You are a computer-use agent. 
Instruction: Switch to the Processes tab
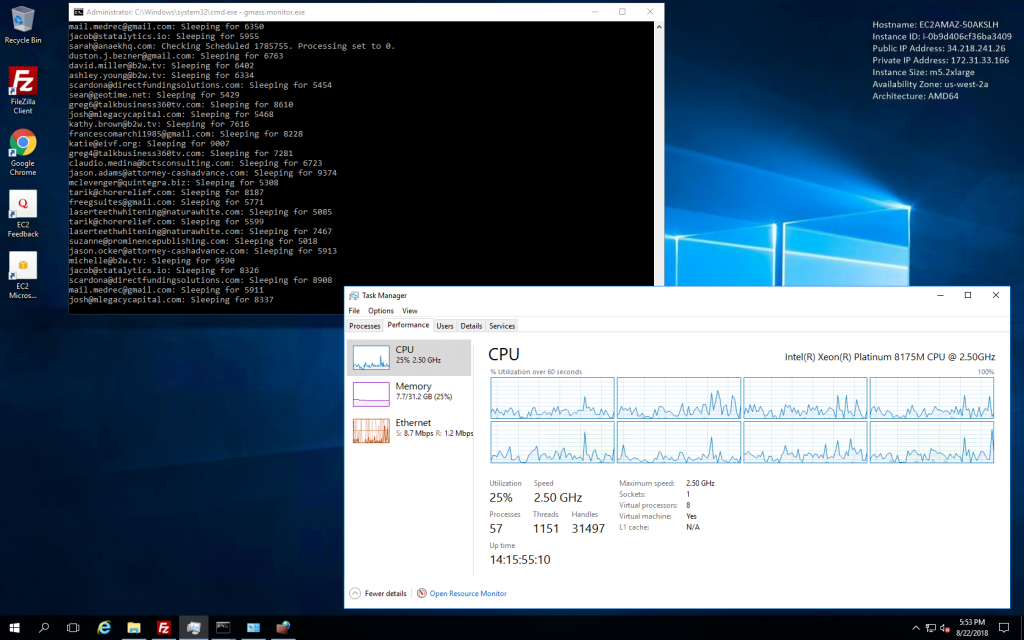tap(364, 326)
